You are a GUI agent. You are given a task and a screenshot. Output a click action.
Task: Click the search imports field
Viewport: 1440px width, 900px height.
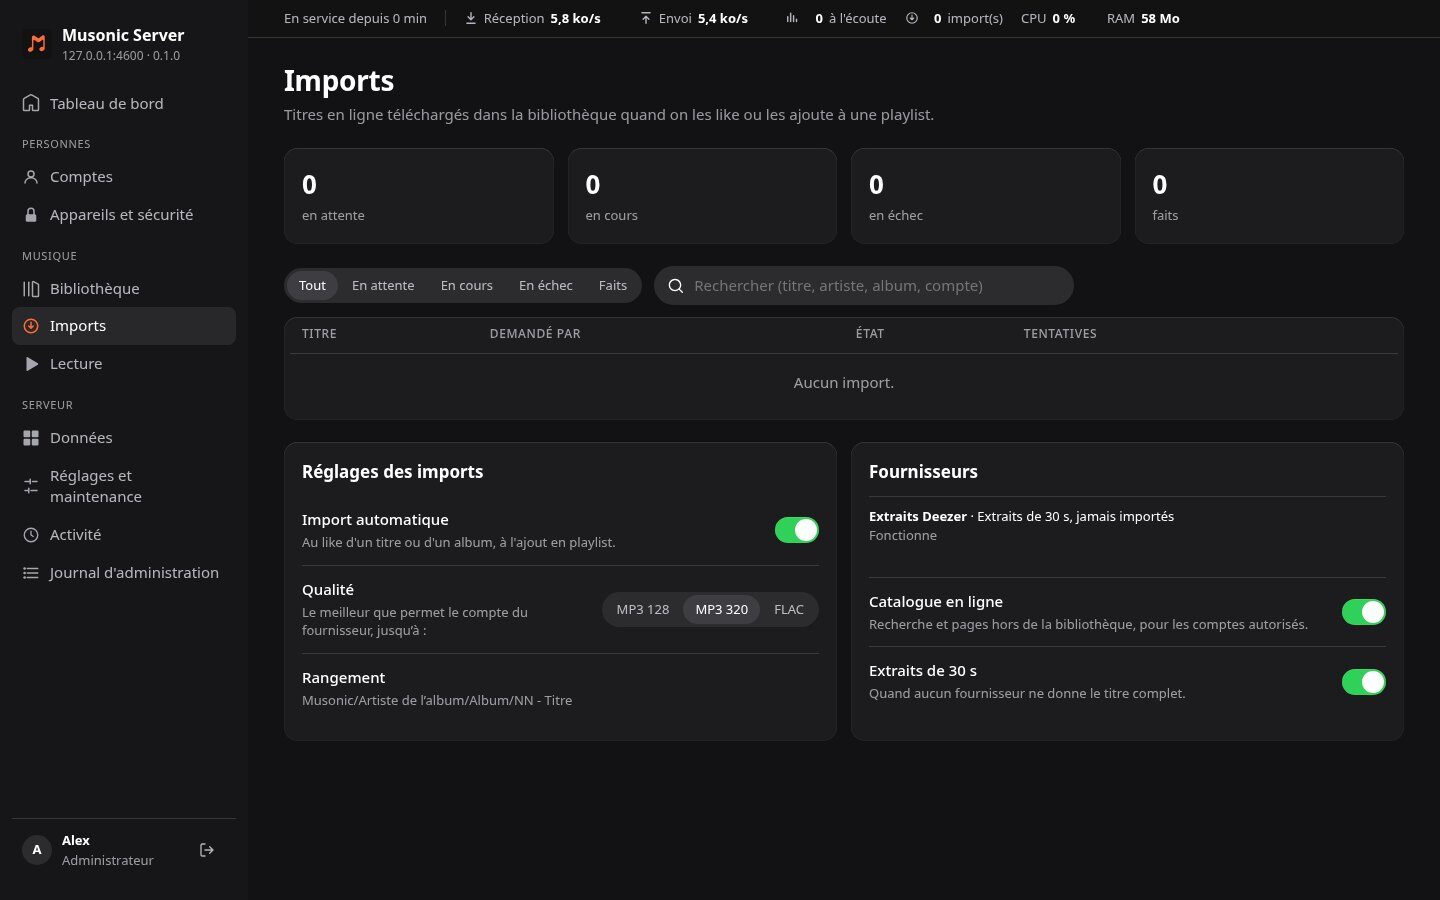[x=864, y=286]
